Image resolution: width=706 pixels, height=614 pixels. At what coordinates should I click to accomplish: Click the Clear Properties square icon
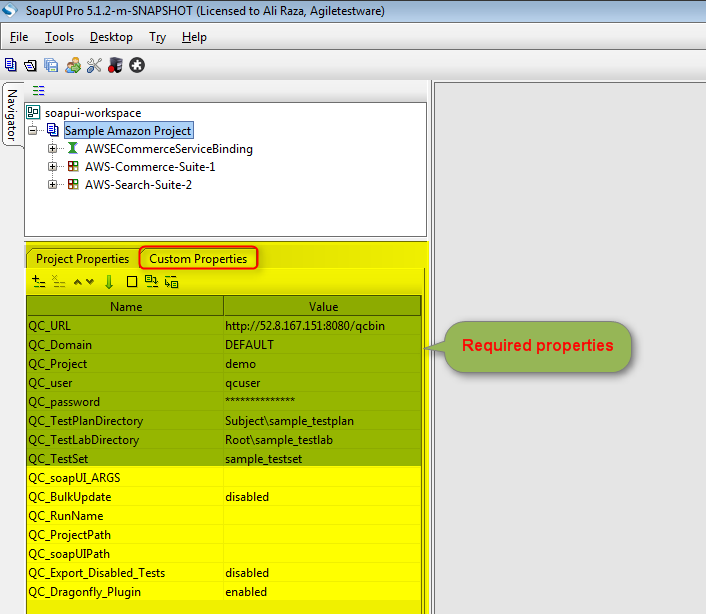click(131, 282)
